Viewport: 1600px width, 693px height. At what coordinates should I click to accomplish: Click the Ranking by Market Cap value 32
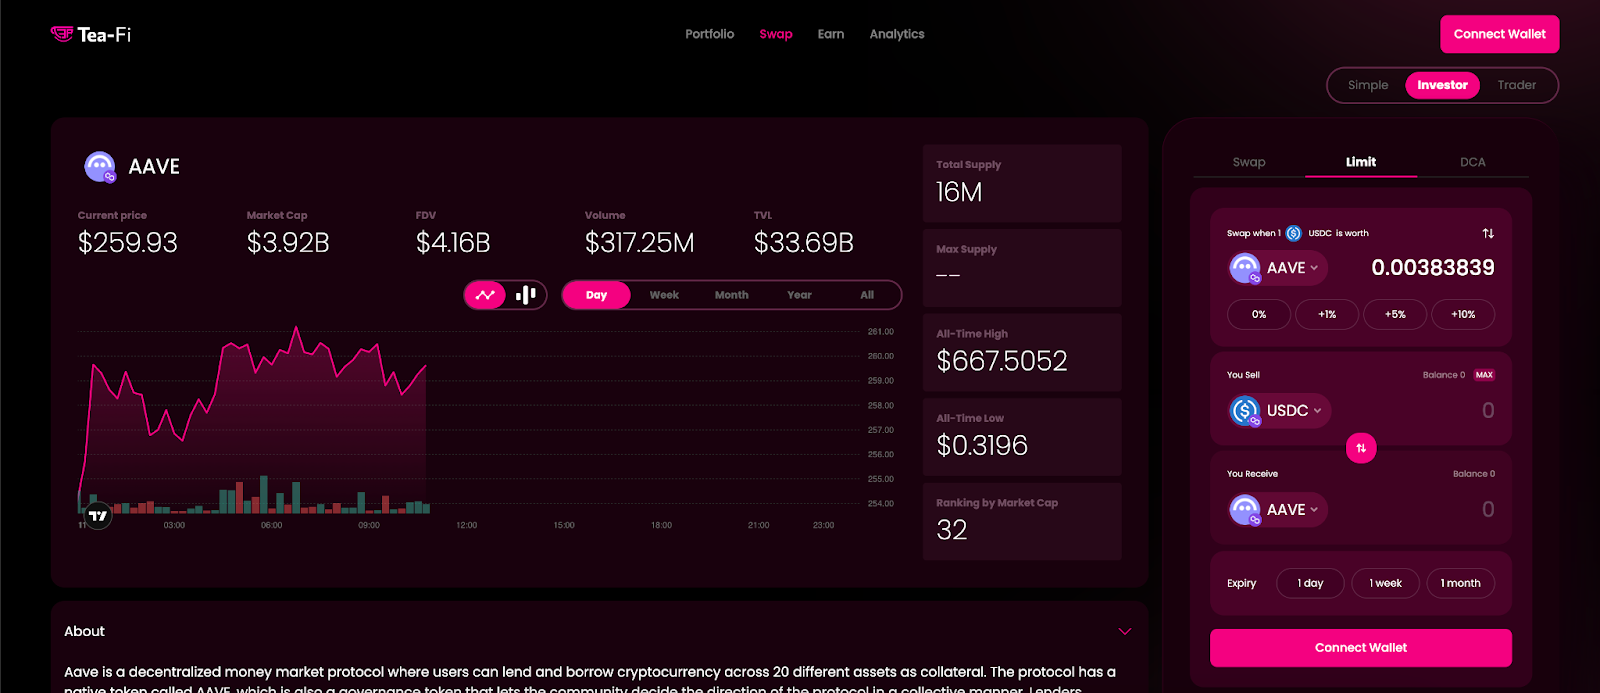tap(952, 530)
